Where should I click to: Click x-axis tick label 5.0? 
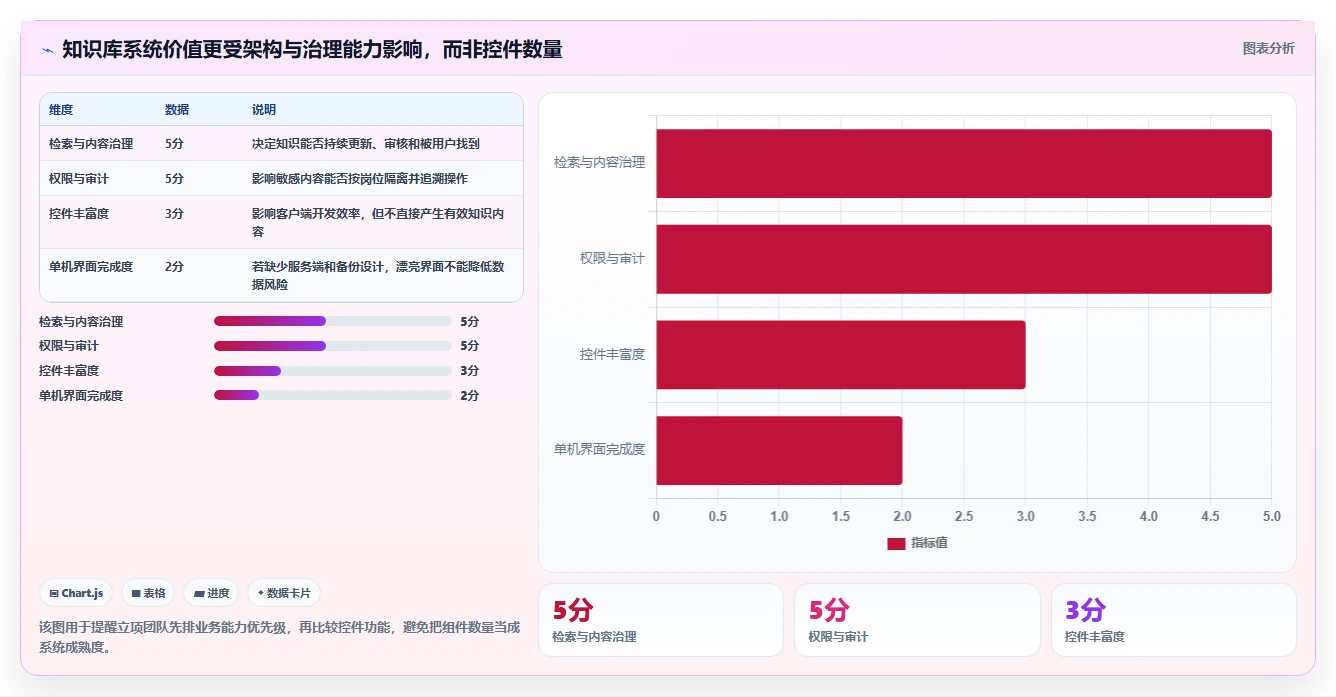pyautogui.click(x=1272, y=517)
